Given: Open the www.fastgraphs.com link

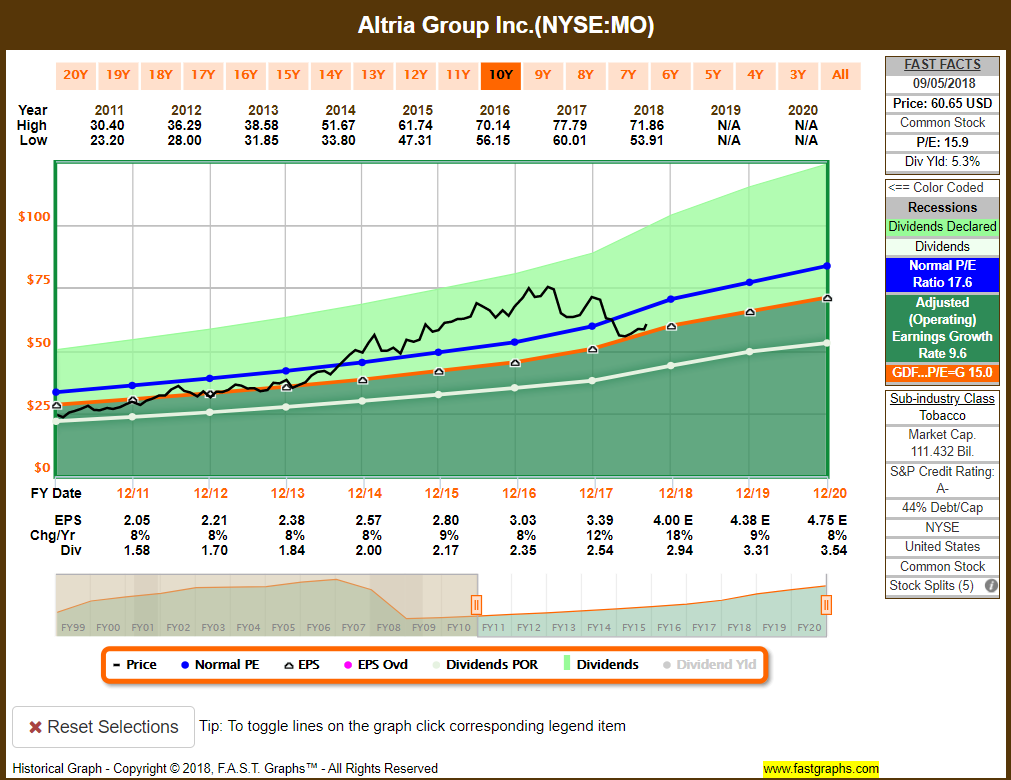Looking at the screenshot, I should click(820, 769).
